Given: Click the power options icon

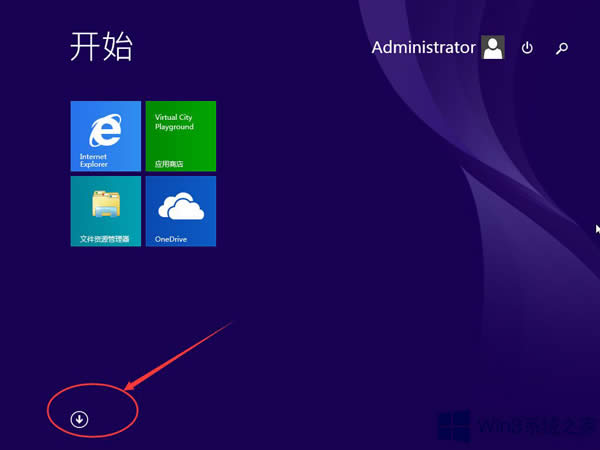Looking at the screenshot, I should coord(527,48).
